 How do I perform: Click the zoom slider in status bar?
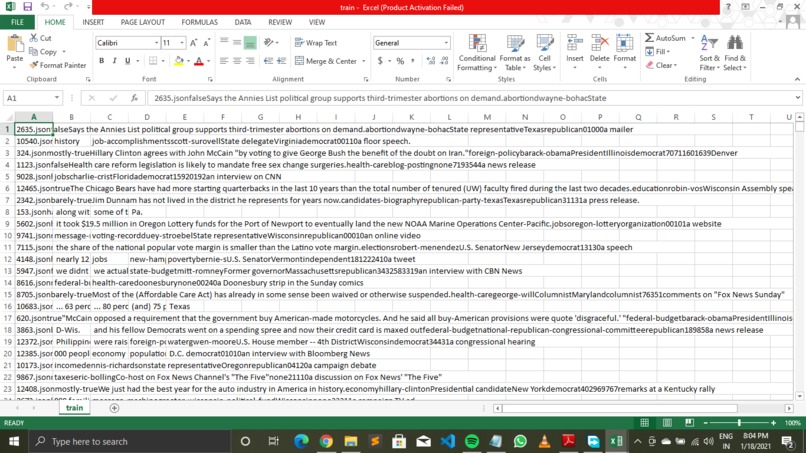click(739, 423)
